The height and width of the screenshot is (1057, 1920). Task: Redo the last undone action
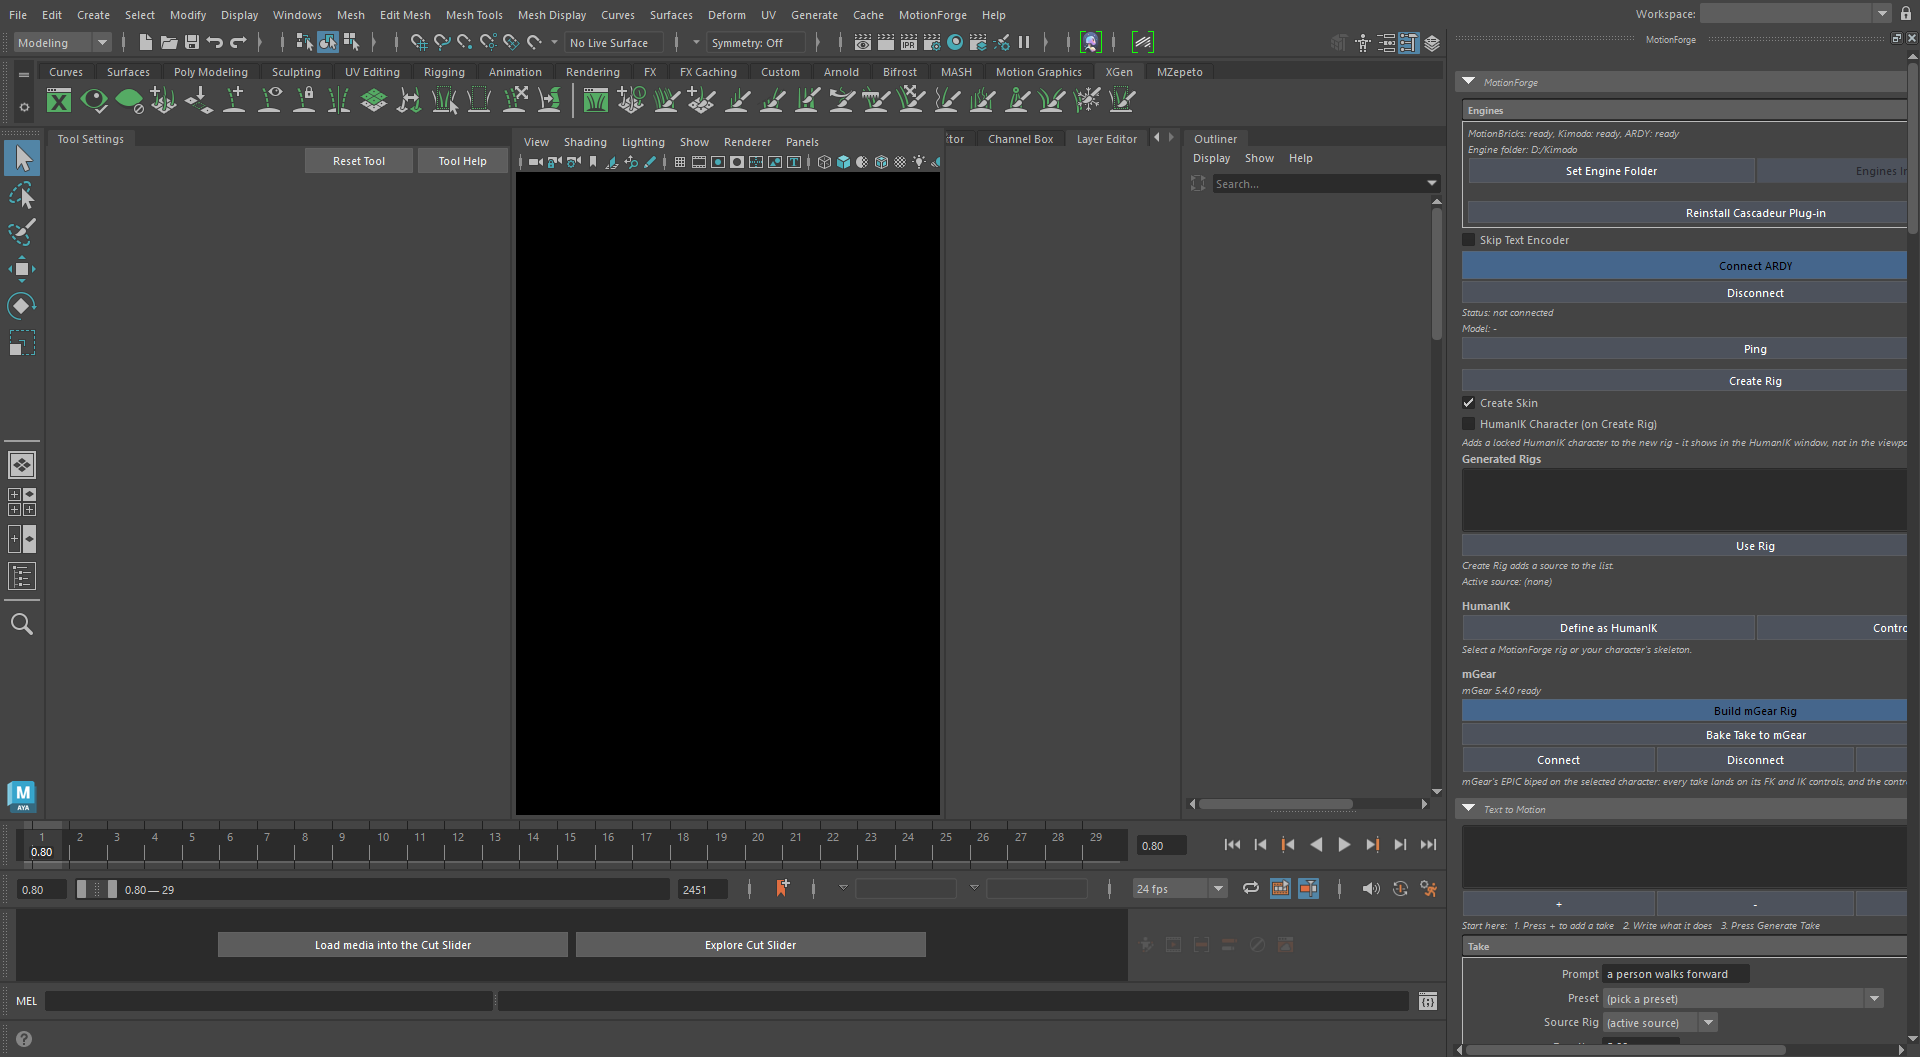(x=238, y=42)
